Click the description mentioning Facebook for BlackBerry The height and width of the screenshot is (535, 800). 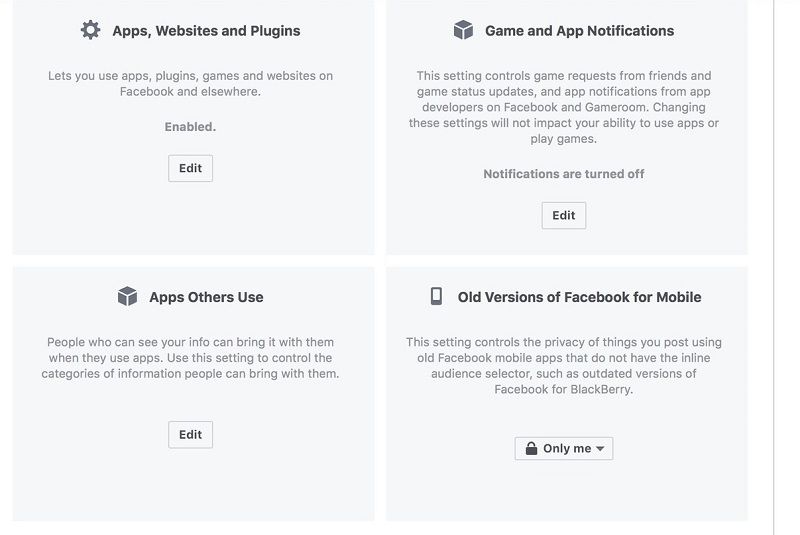[564, 365]
